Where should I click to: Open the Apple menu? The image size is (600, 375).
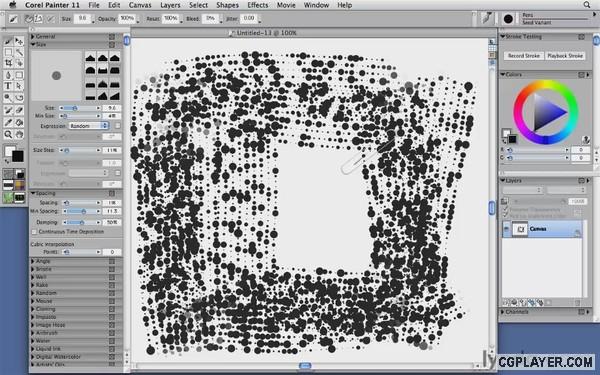pos(13,5)
